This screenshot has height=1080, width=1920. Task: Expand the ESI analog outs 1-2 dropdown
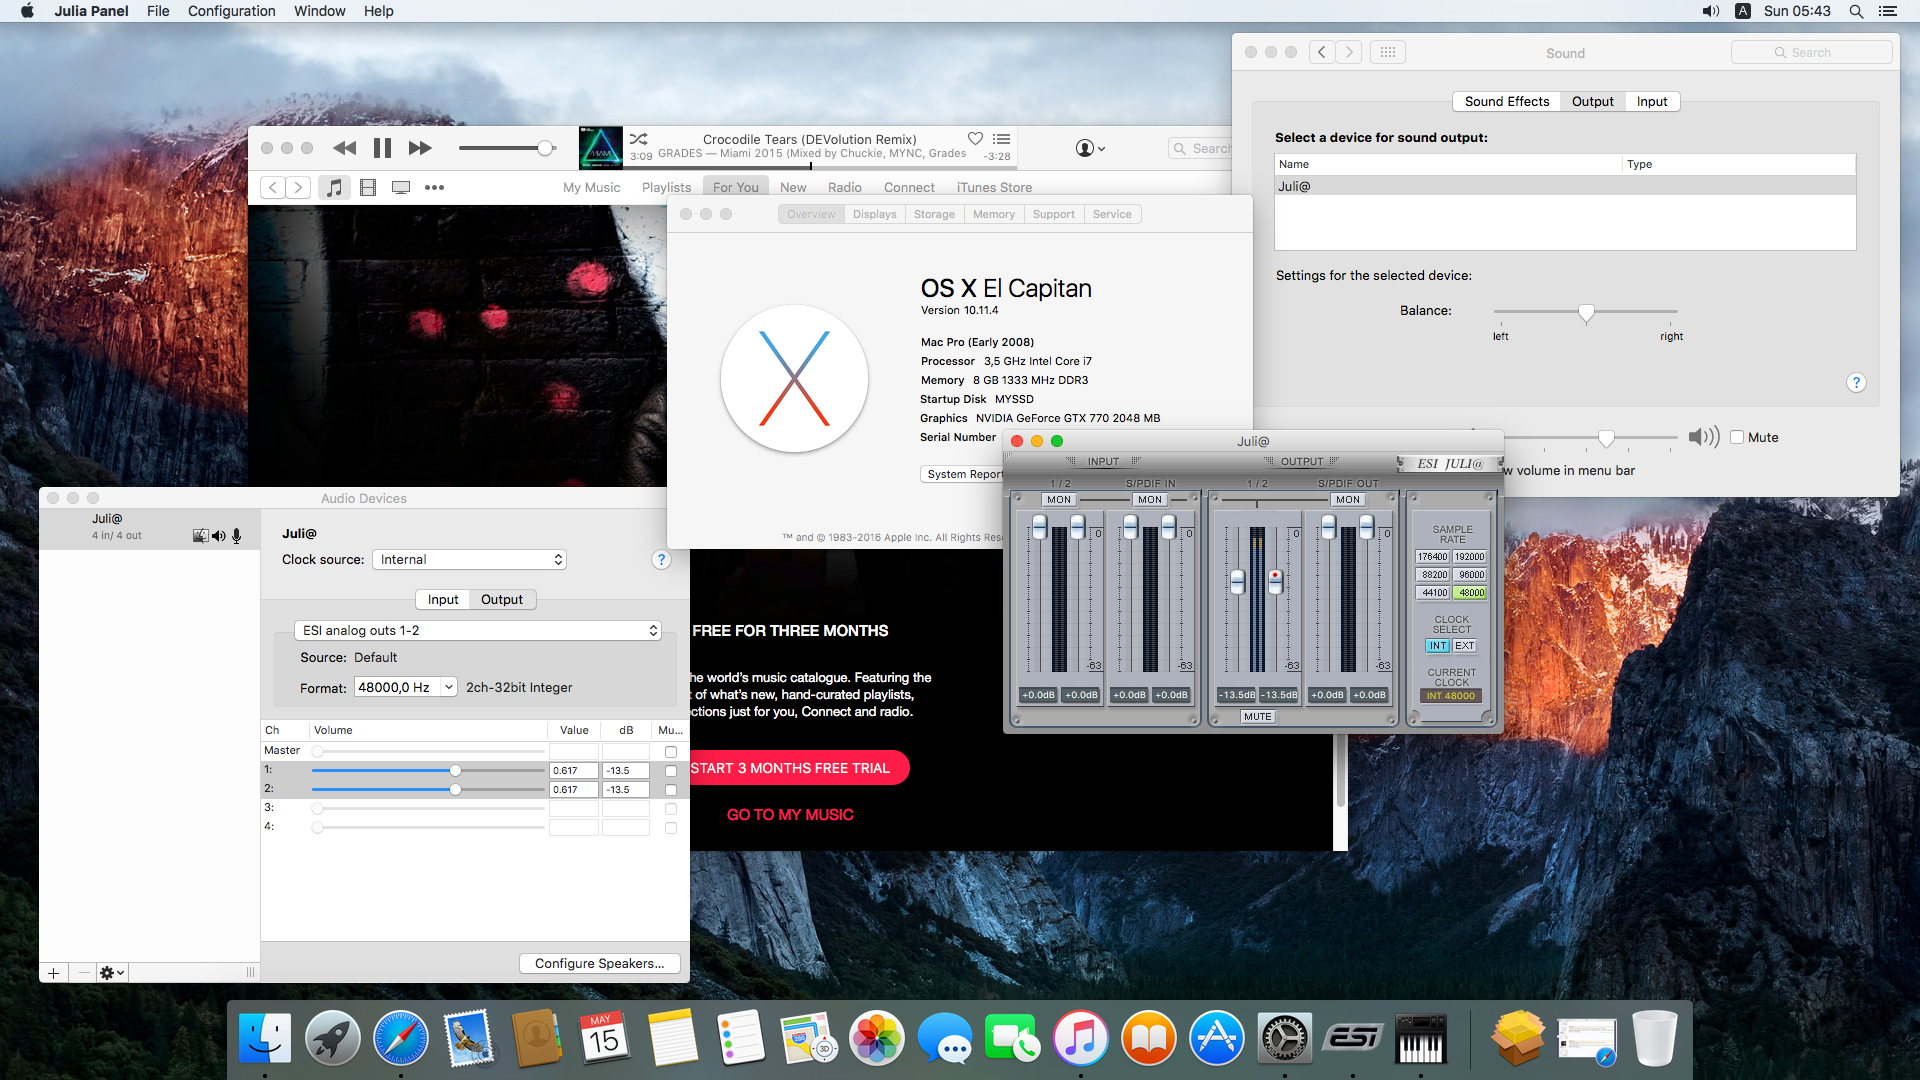coord(478,631)
